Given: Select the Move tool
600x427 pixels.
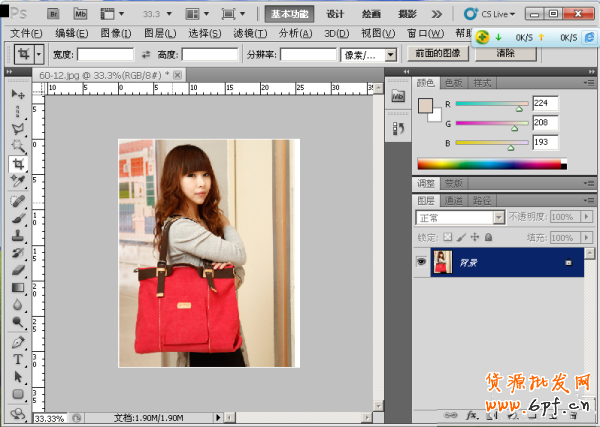Looking at the screenshot, I should click(x=18, y=94).
